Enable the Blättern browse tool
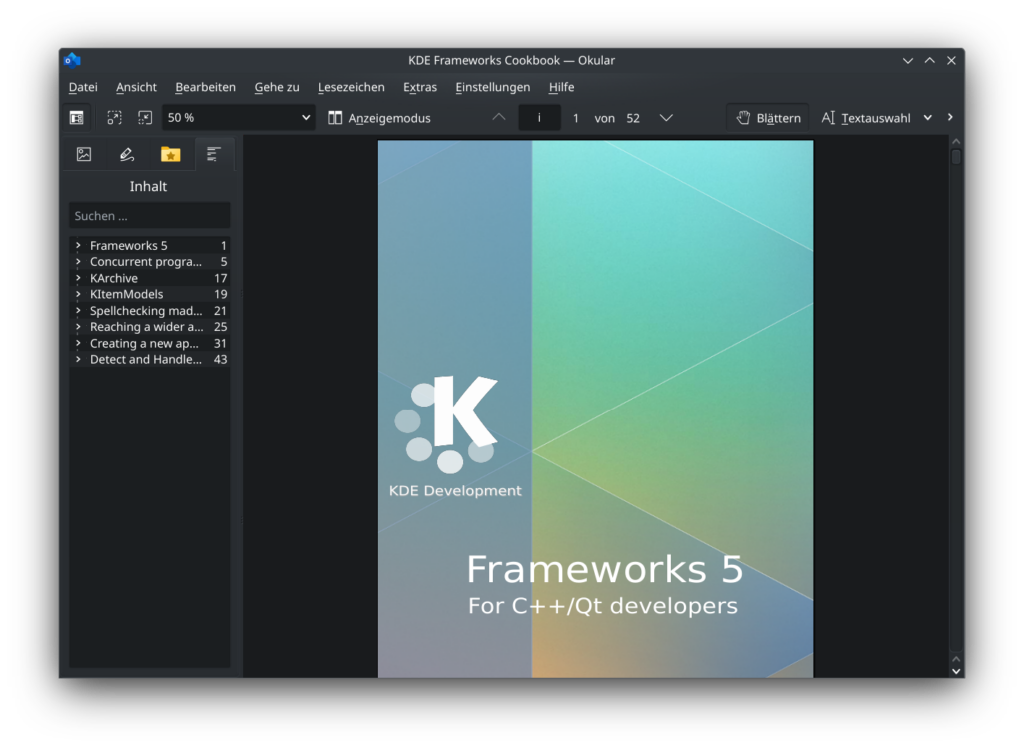Viewport: 1024px width, 748px height. point(768,118)
